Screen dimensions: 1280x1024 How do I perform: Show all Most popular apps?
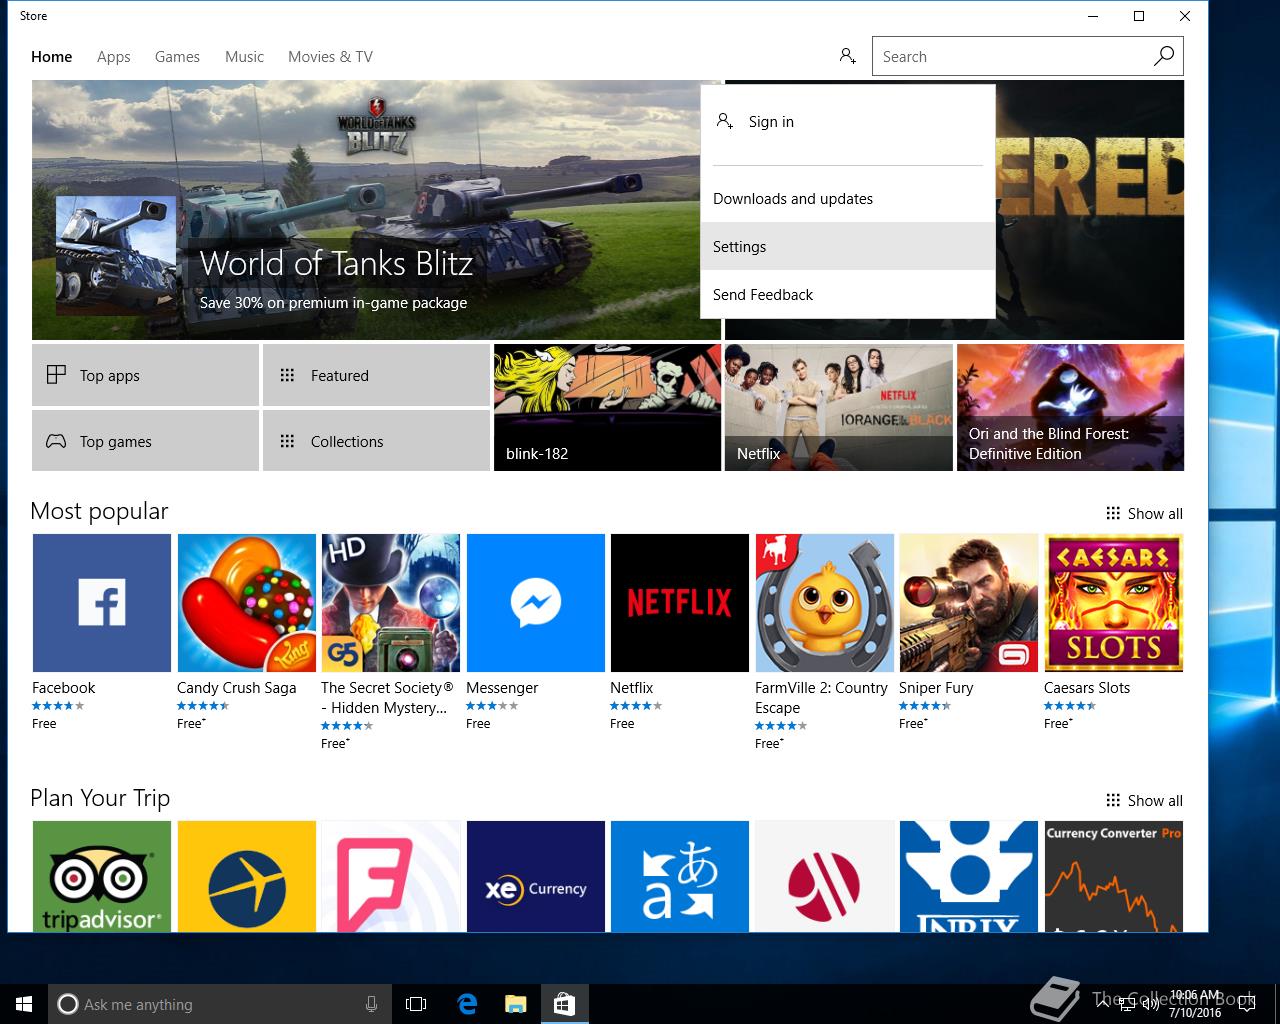pos(1144,513)
